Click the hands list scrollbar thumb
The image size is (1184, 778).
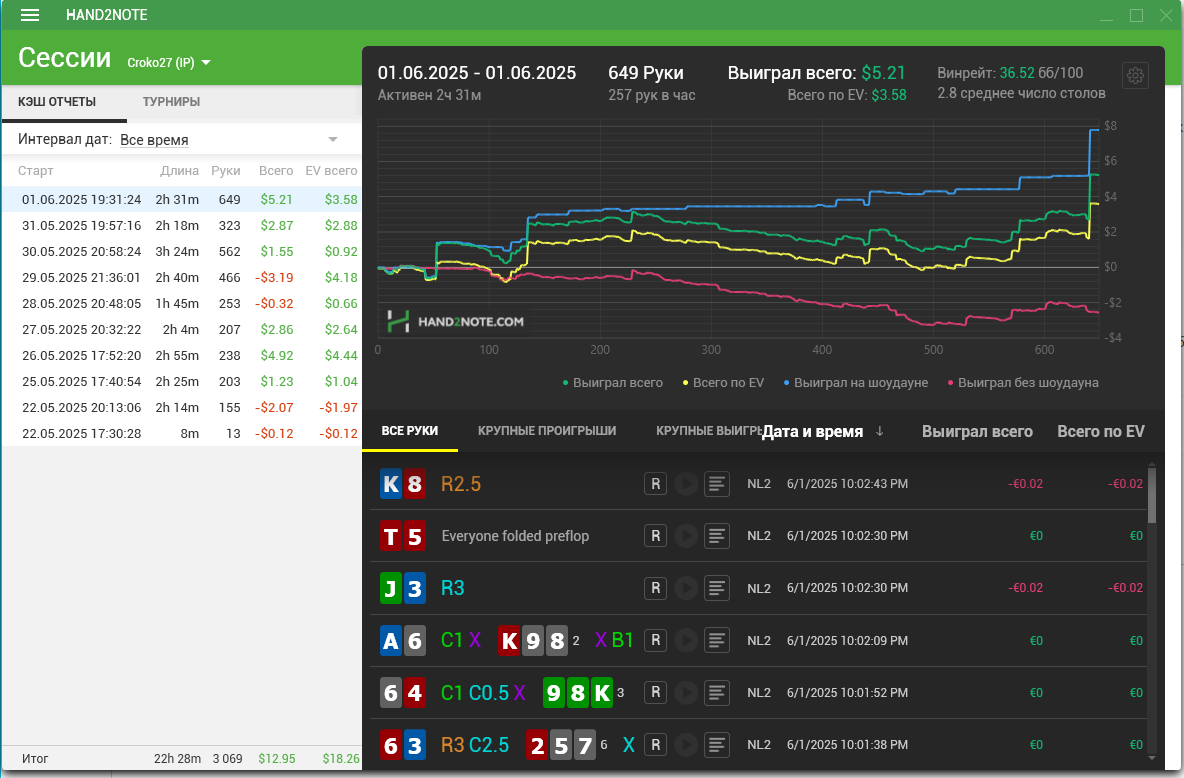tap(1152, 496)
